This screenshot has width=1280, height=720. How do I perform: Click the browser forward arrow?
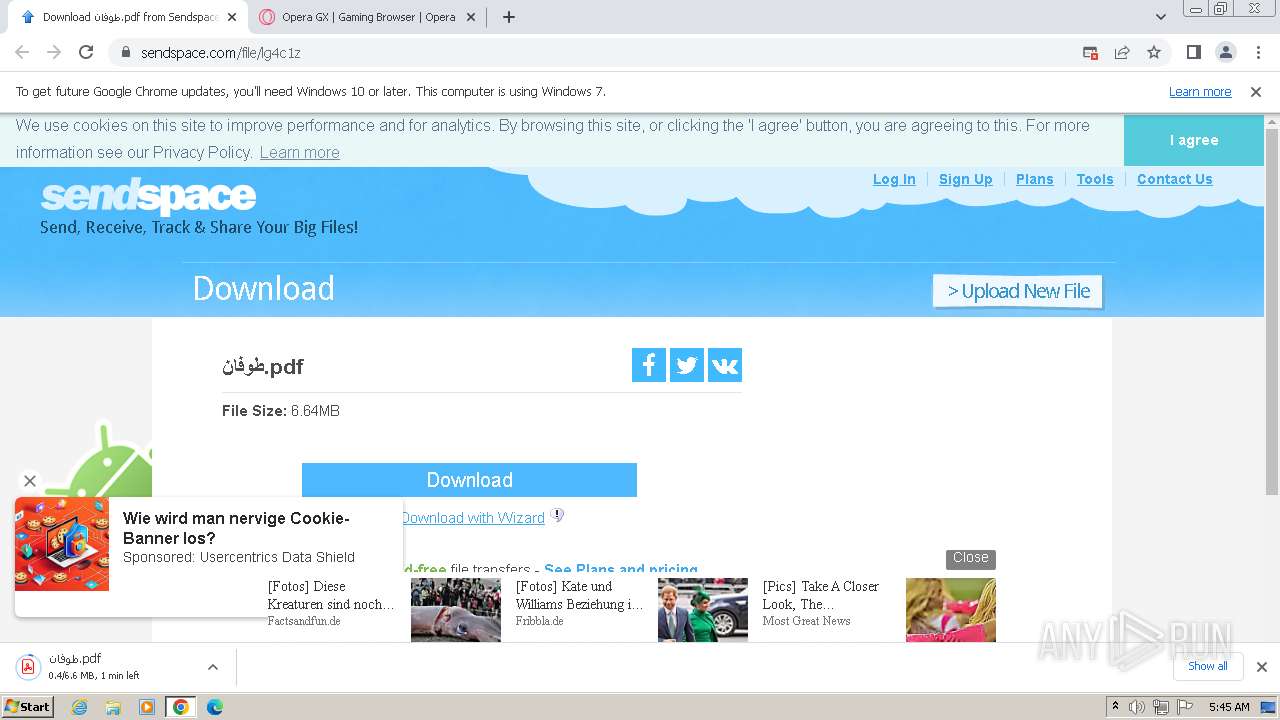point(54,52)
